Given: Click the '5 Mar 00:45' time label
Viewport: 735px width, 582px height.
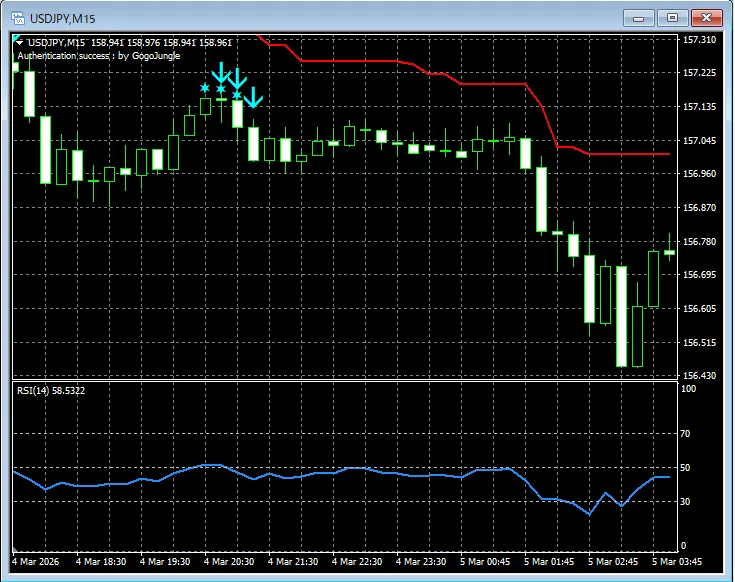Looking at the screenshot, I should 485,561.
